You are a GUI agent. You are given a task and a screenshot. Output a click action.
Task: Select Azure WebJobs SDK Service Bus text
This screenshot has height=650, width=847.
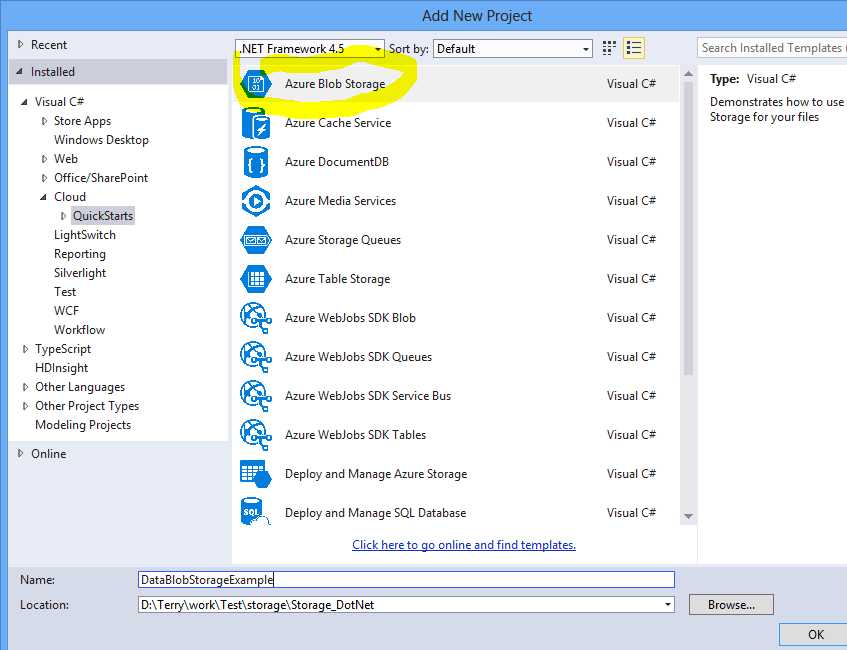point(368,396)
